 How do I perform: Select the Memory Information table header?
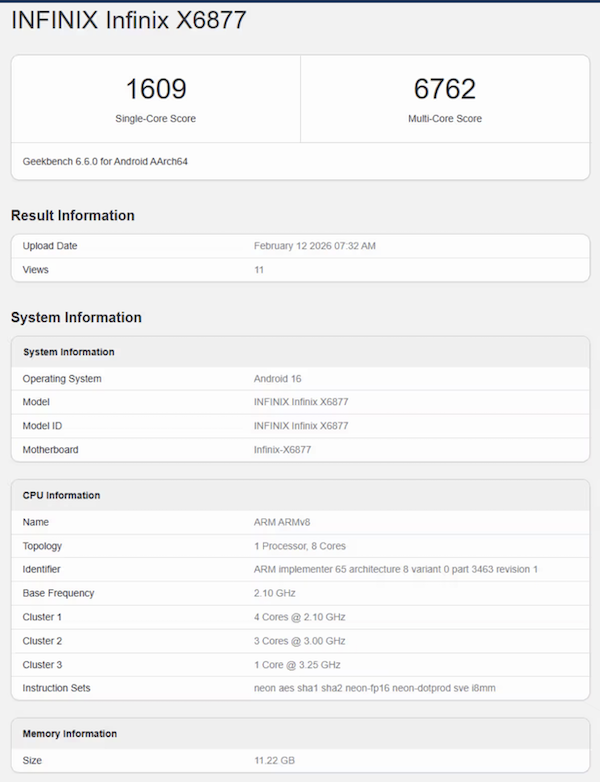70,734
